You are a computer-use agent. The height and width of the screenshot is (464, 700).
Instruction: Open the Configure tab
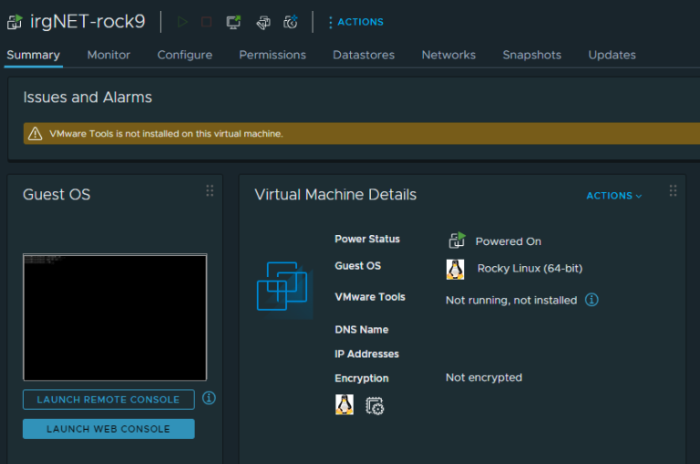(x=185, y=55)
